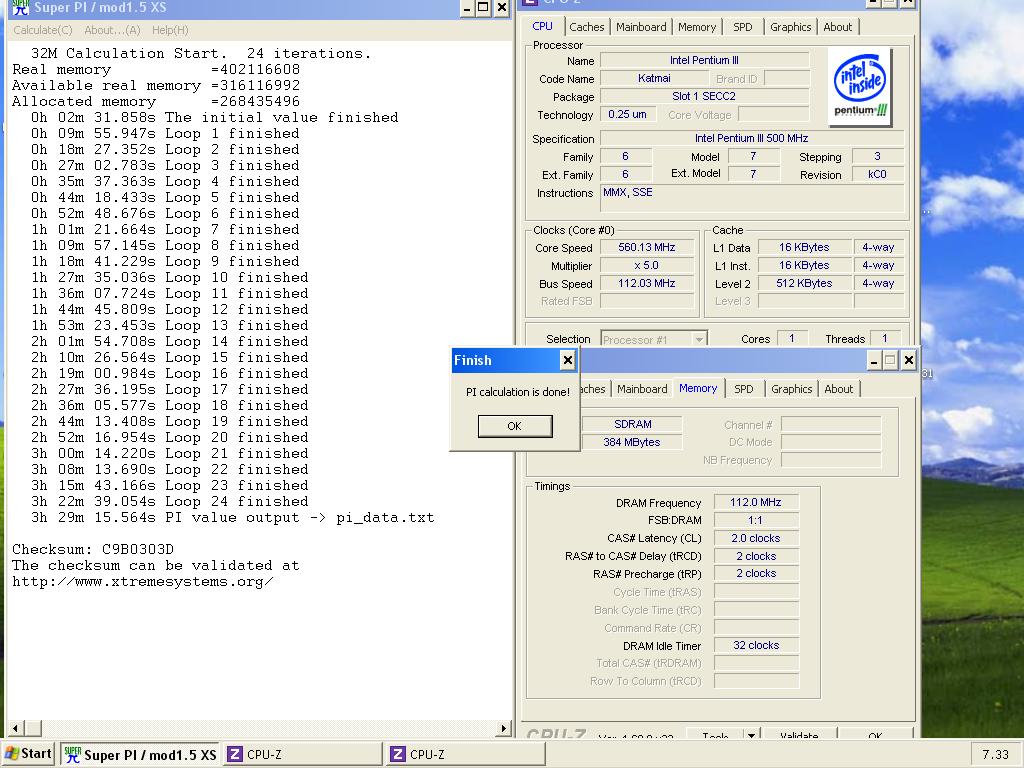The image size is (1024, 768).
Task: Open About tab in upper CPU-Z window
Action: pyautogui.click(x=837, y=27)
